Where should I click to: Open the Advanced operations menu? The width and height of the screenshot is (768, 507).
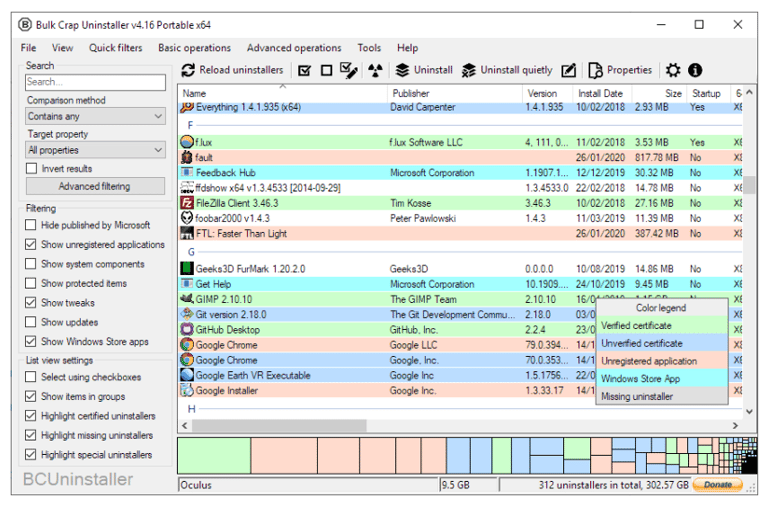[x=294, y=48]
